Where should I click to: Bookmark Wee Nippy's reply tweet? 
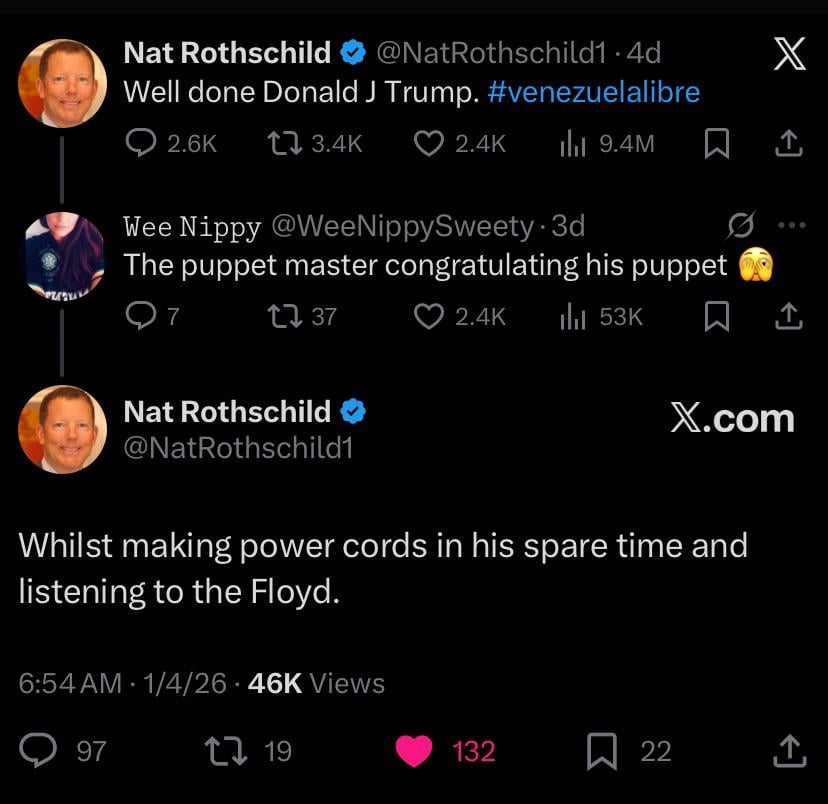point(716,317)
